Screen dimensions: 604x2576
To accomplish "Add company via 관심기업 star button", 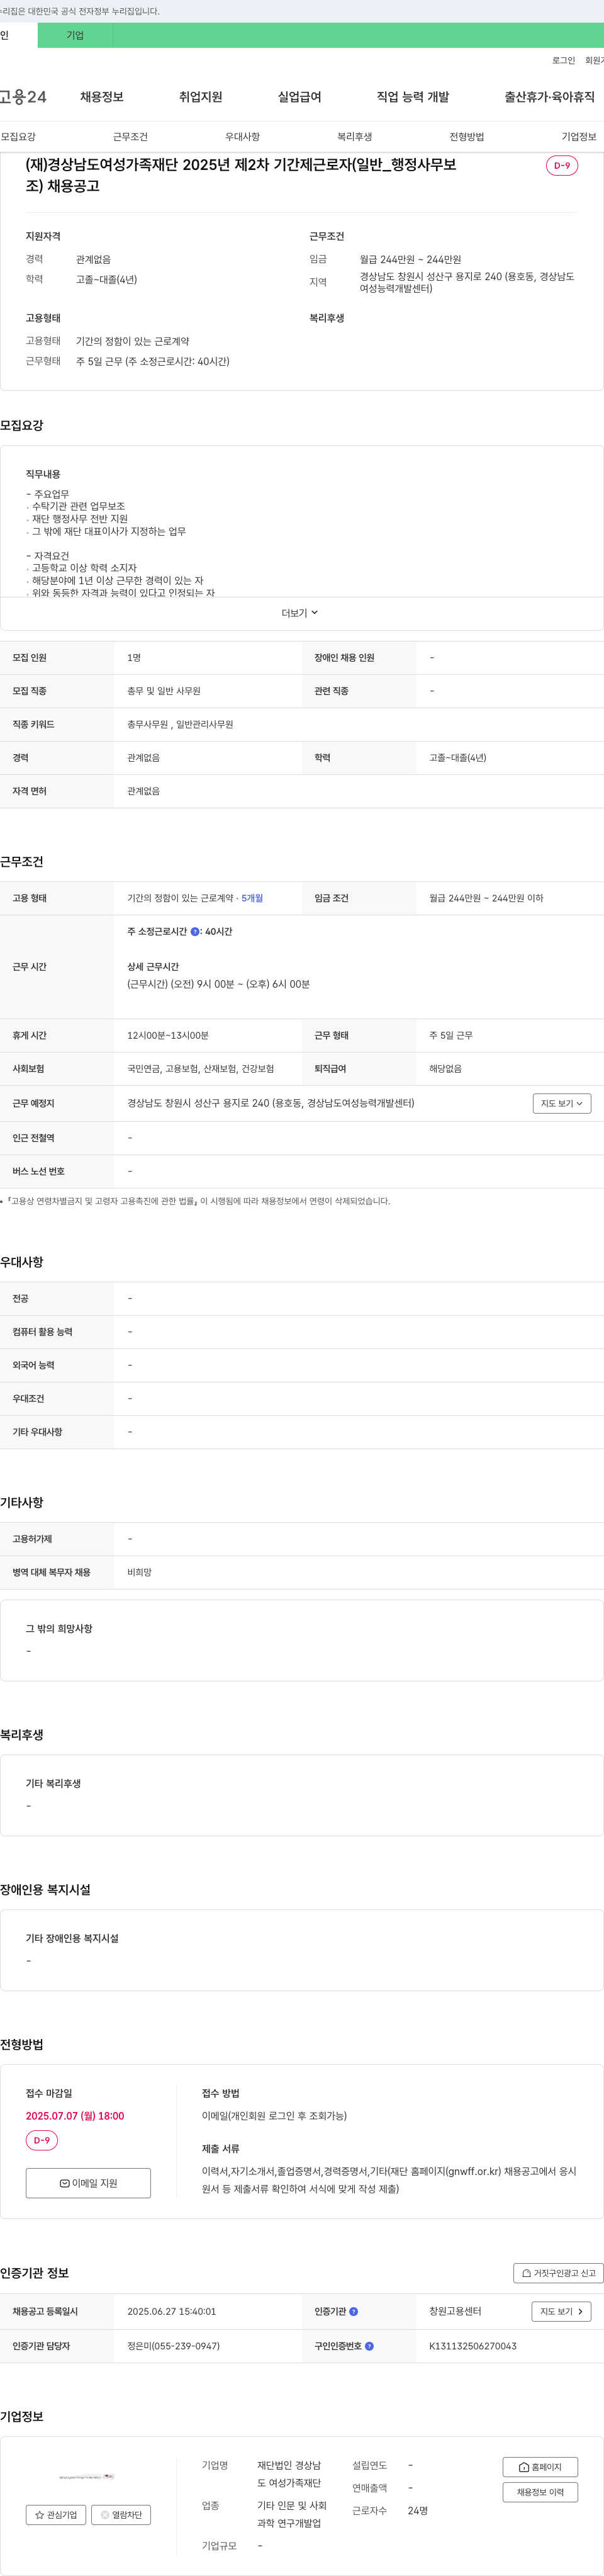I will 56,2514.
